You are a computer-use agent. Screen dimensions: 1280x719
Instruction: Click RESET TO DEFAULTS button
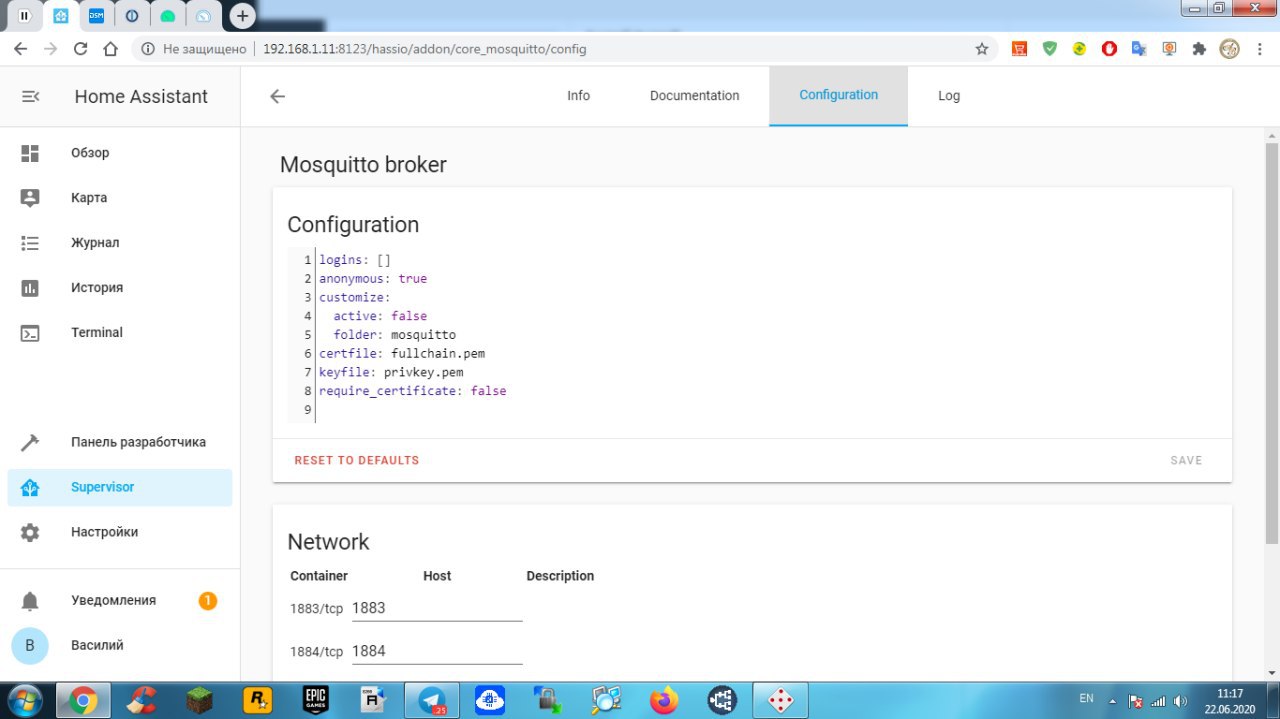tap(357, 461)
